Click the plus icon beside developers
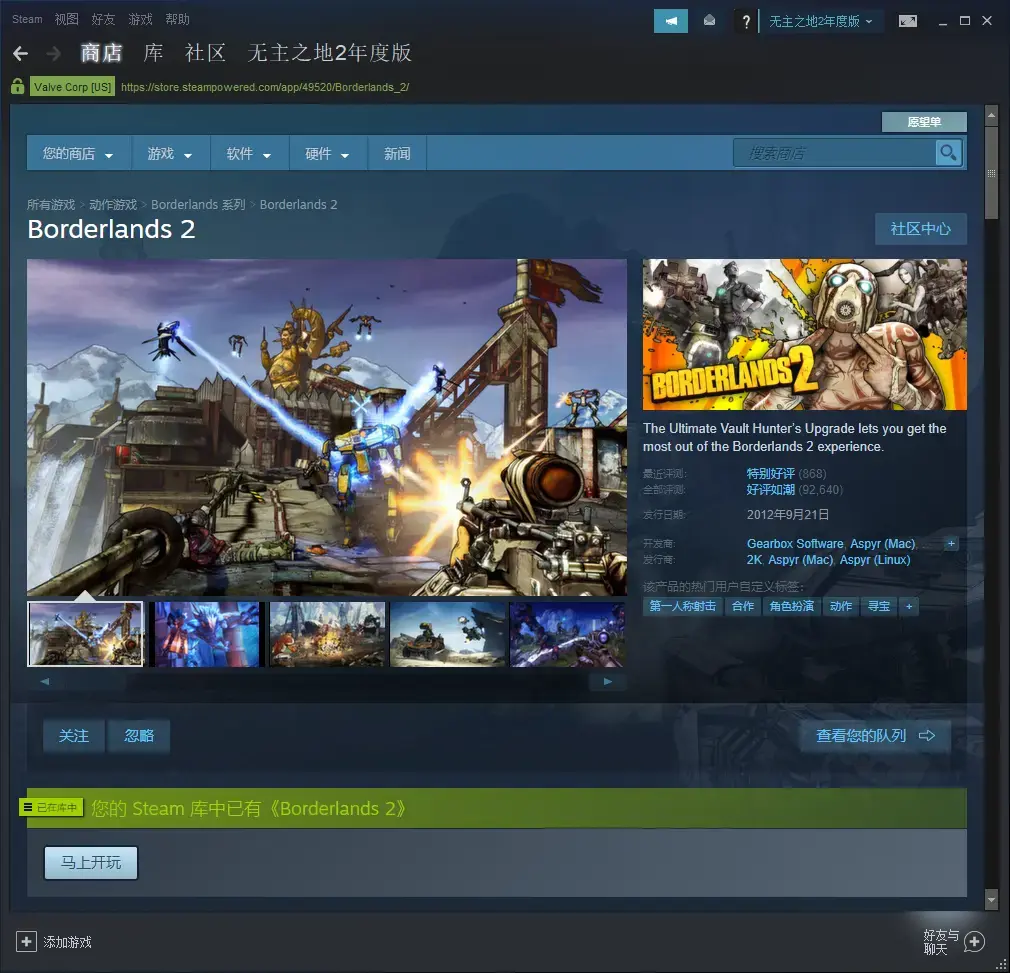 coord(951,543)
